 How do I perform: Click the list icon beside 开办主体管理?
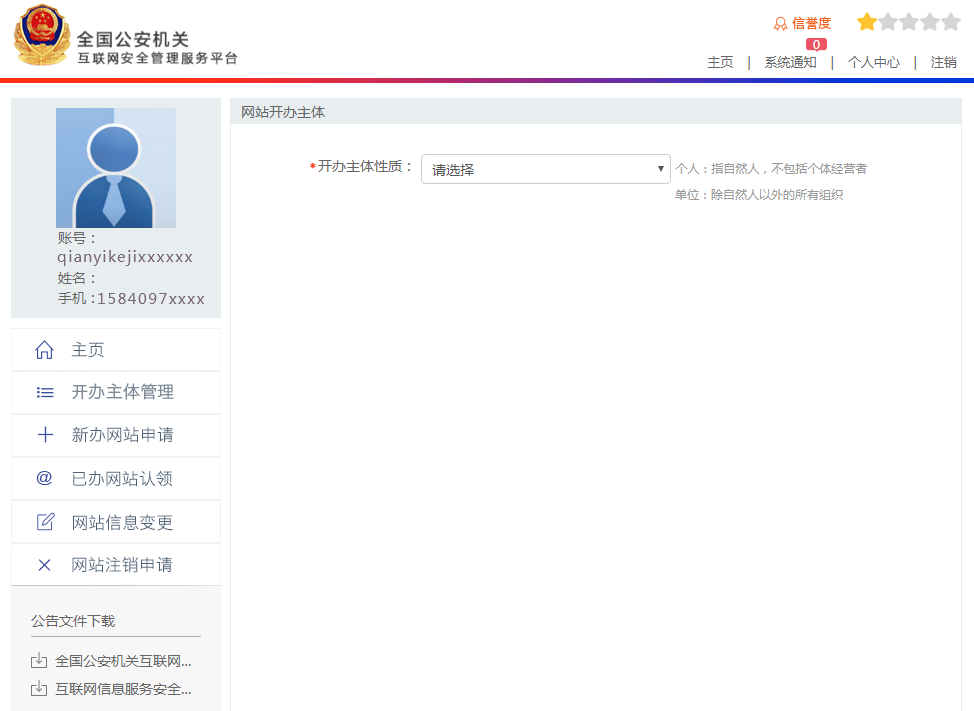click(44, 392)
